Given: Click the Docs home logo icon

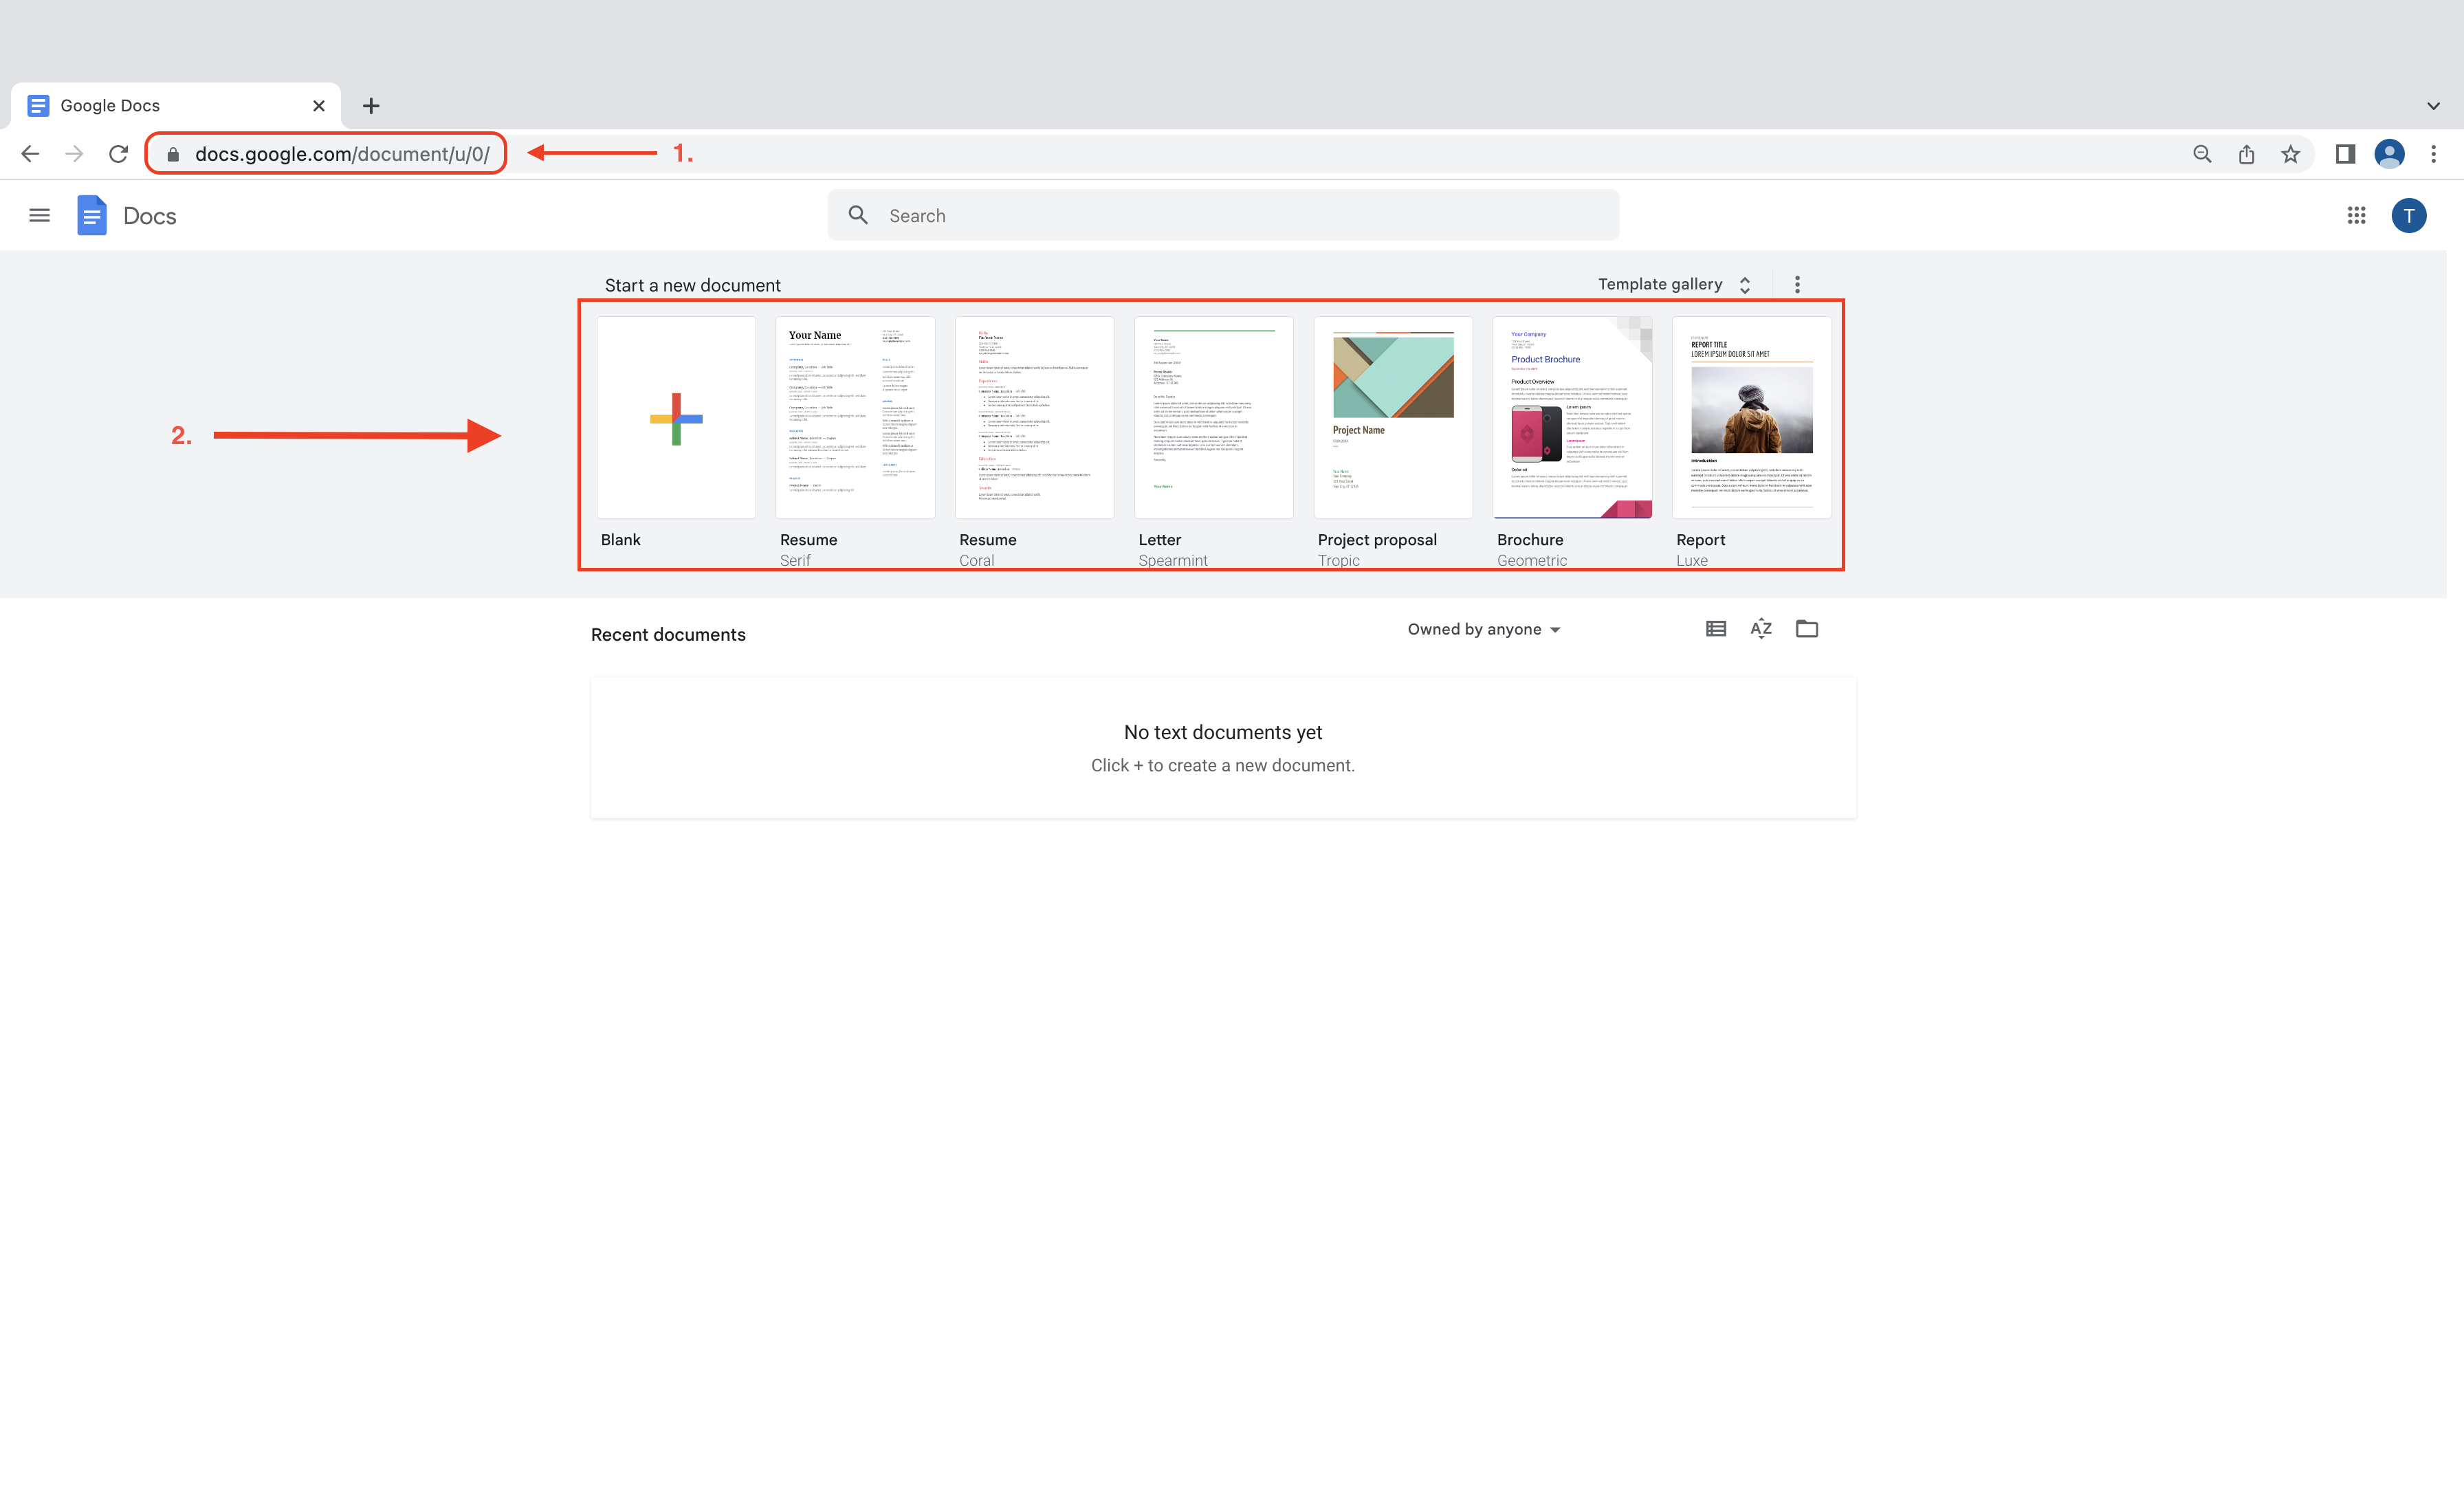Looking at the screenshot, I should coord(92,215).
